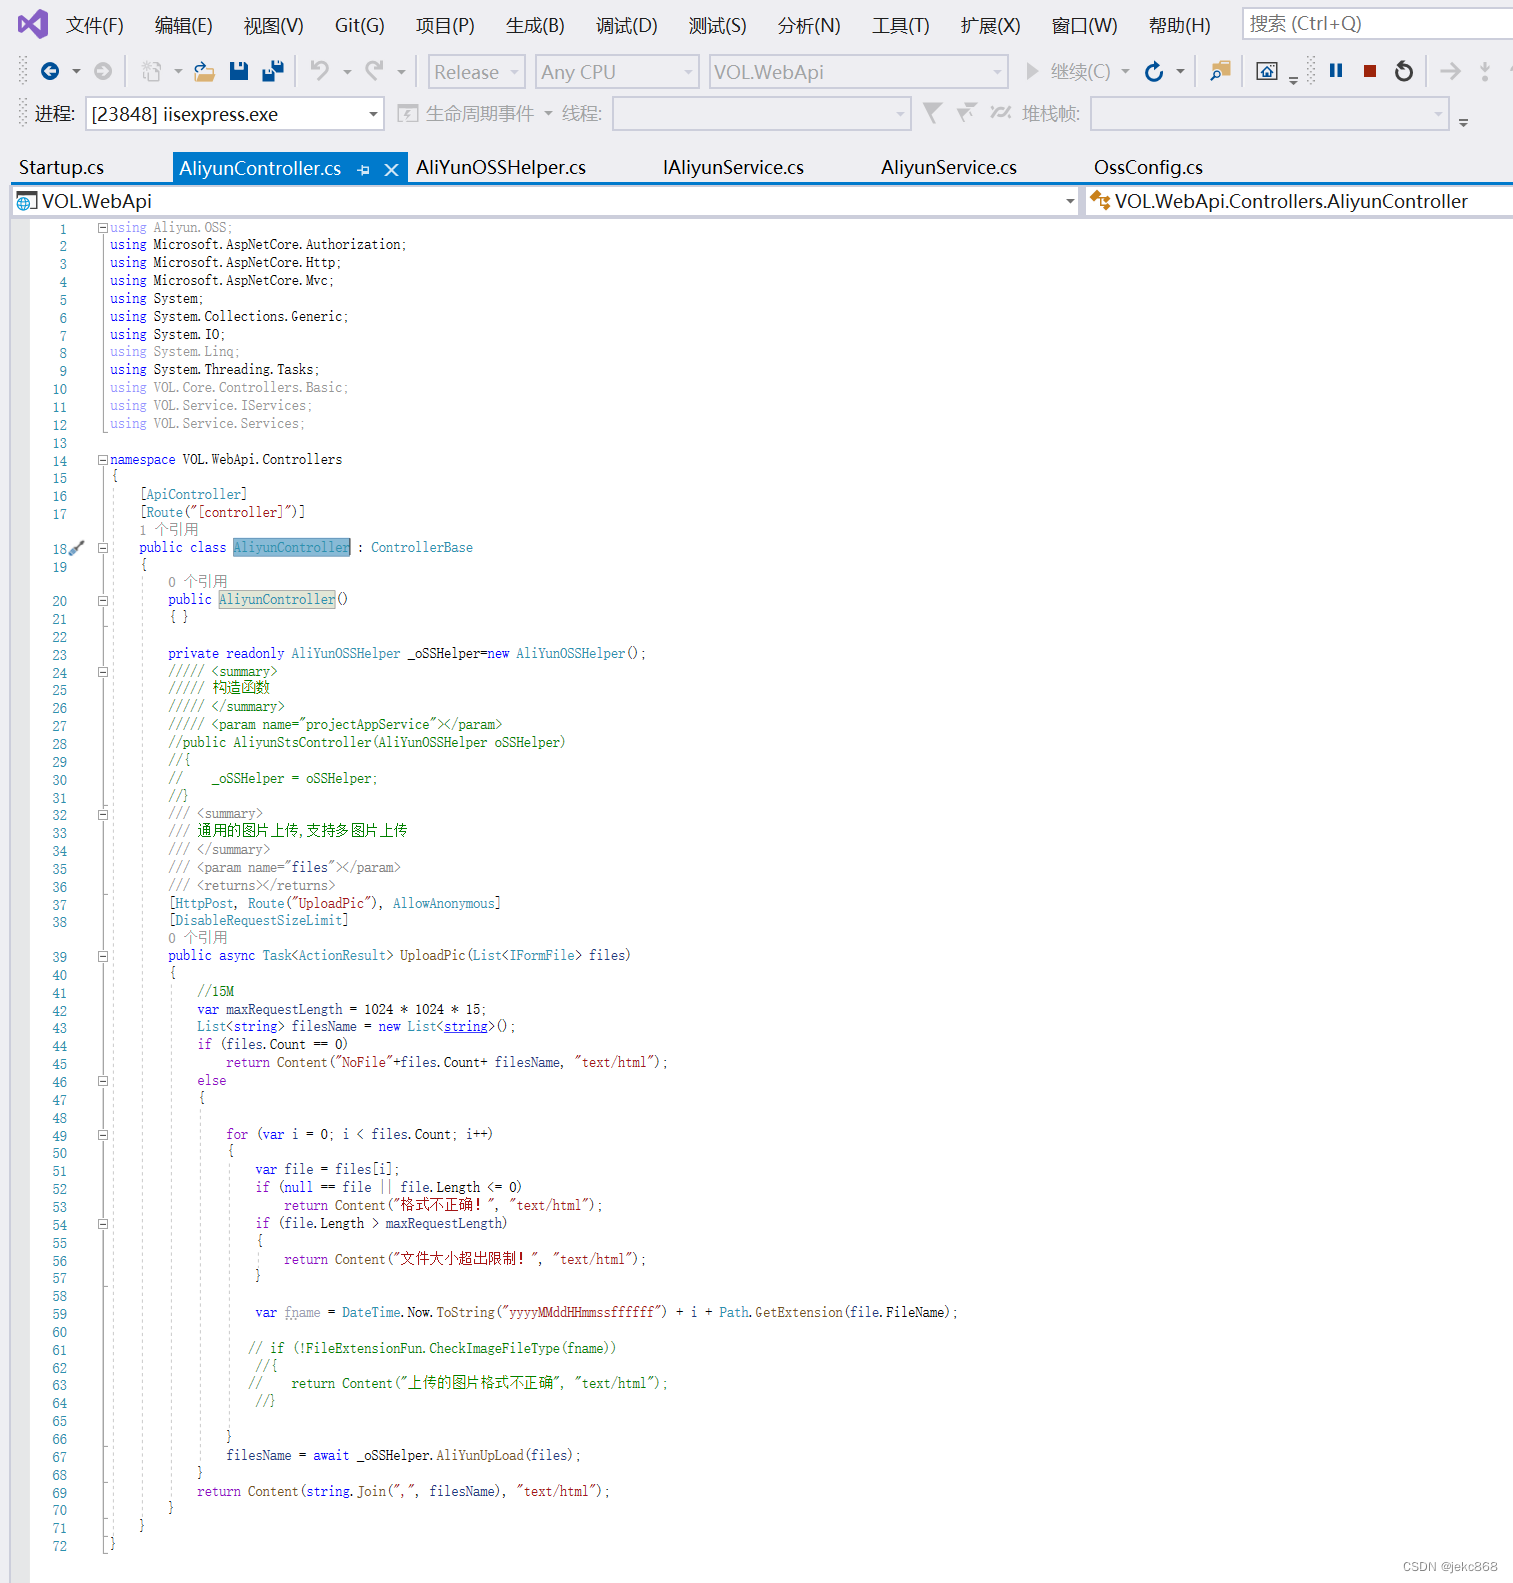Click the Lifecycle Events icon
Screen dimensions: 1513x1583
[x=407, y=114]
